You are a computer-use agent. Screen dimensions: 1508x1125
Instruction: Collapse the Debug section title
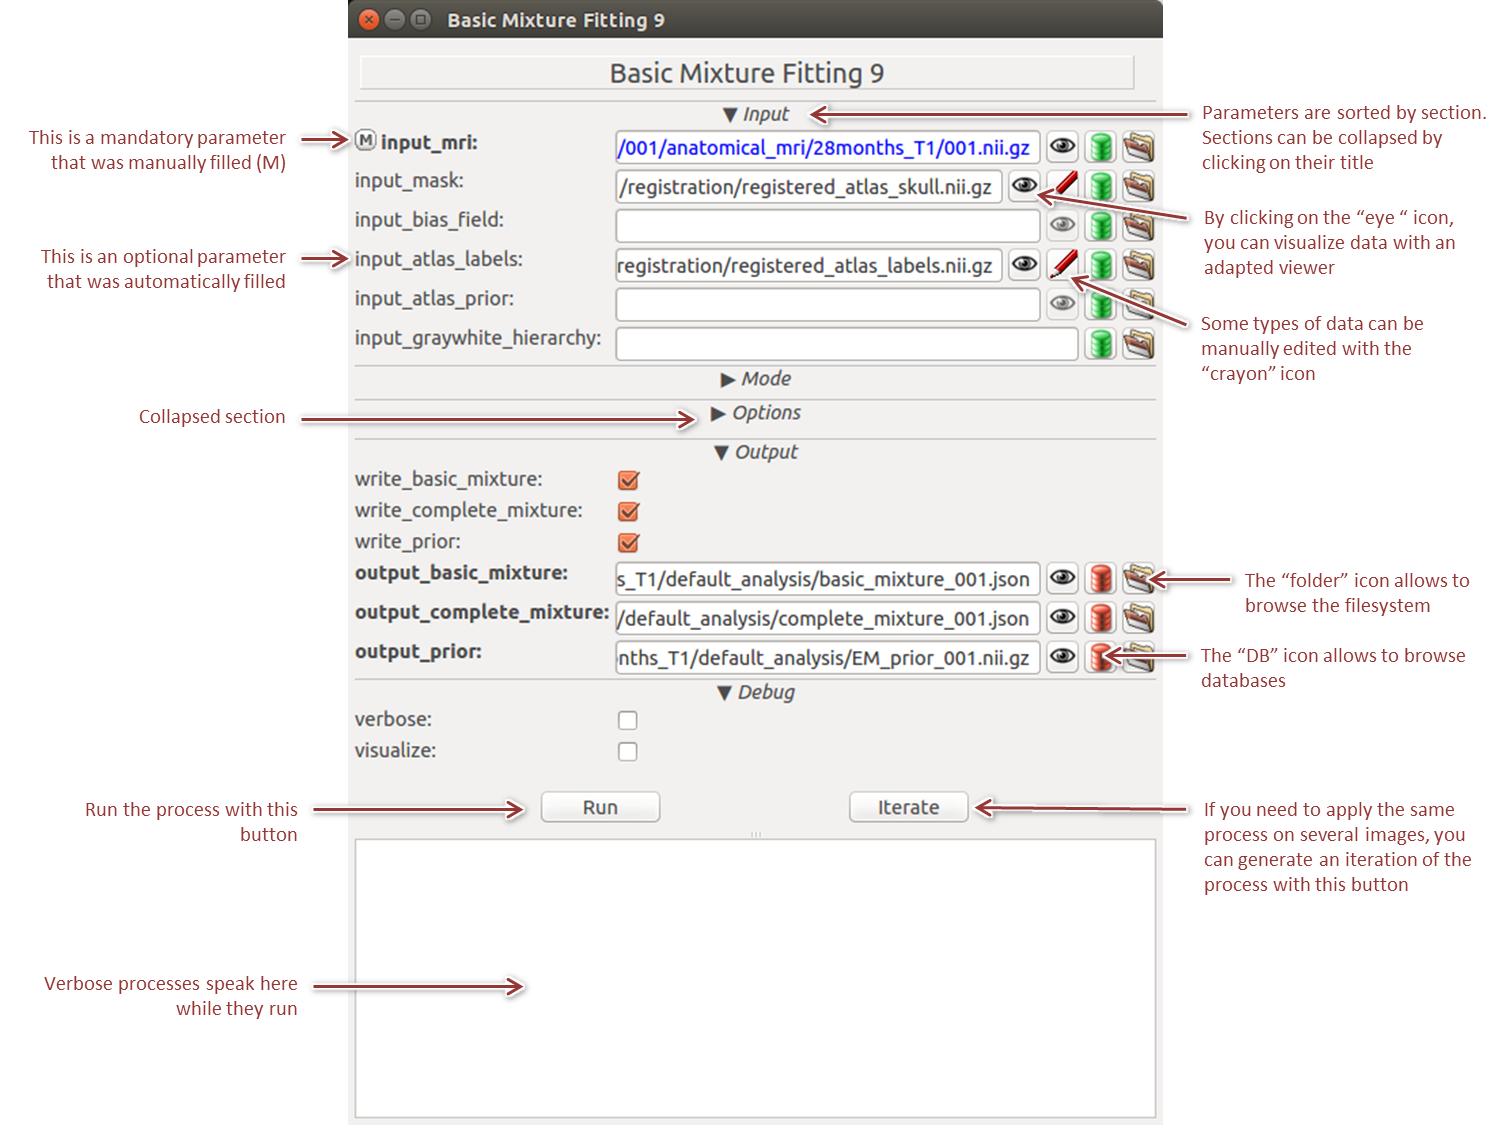click(x=756, y=692)
